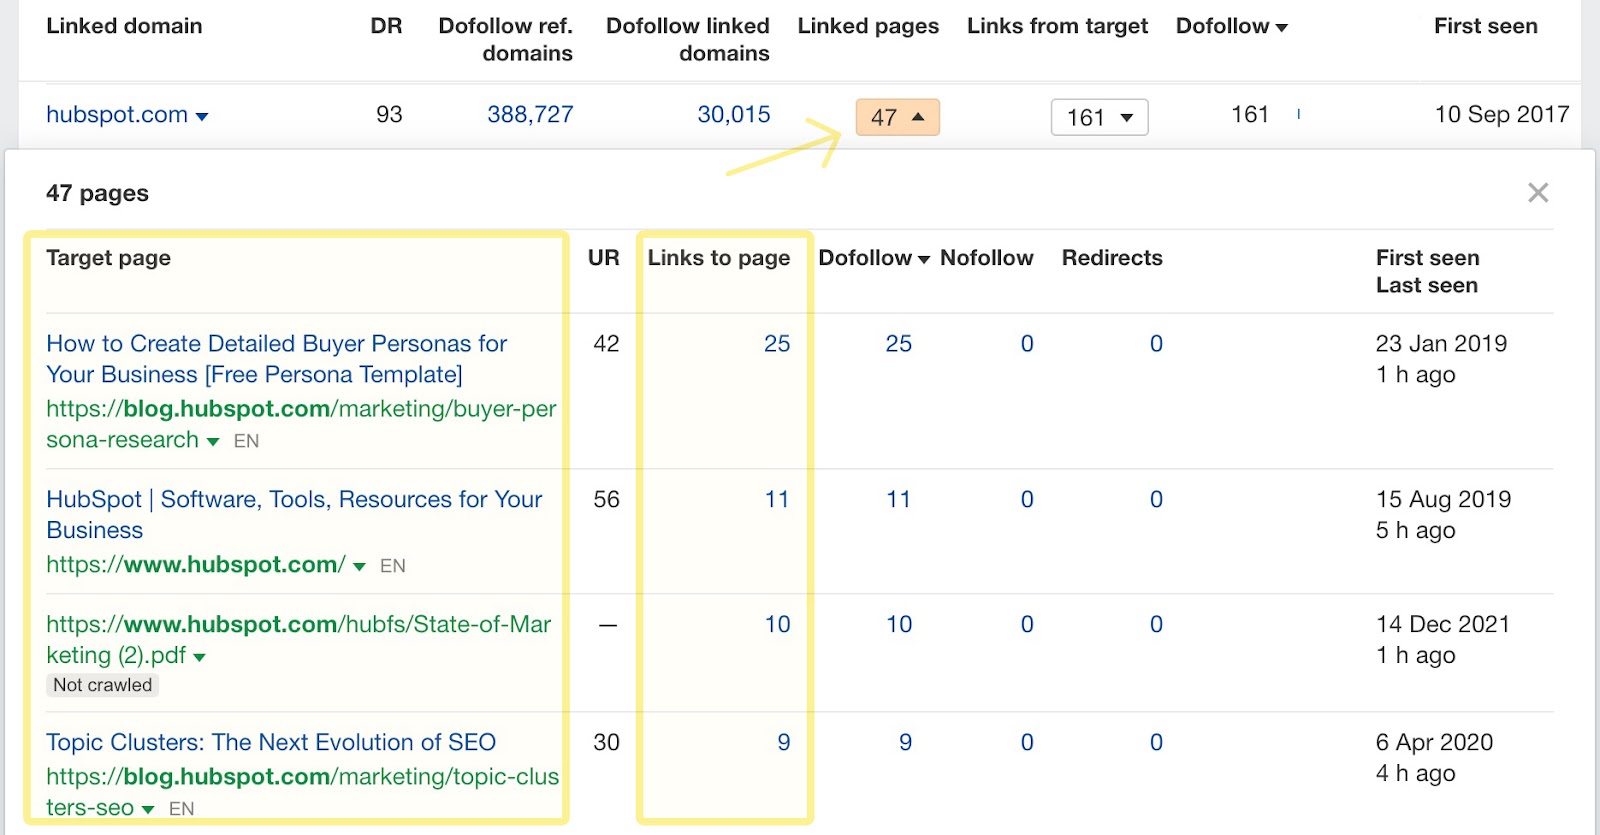Click 9 in Links to page column
Image resolution: width=1600 pixels, height=835 pixels.
click(784, 742)
